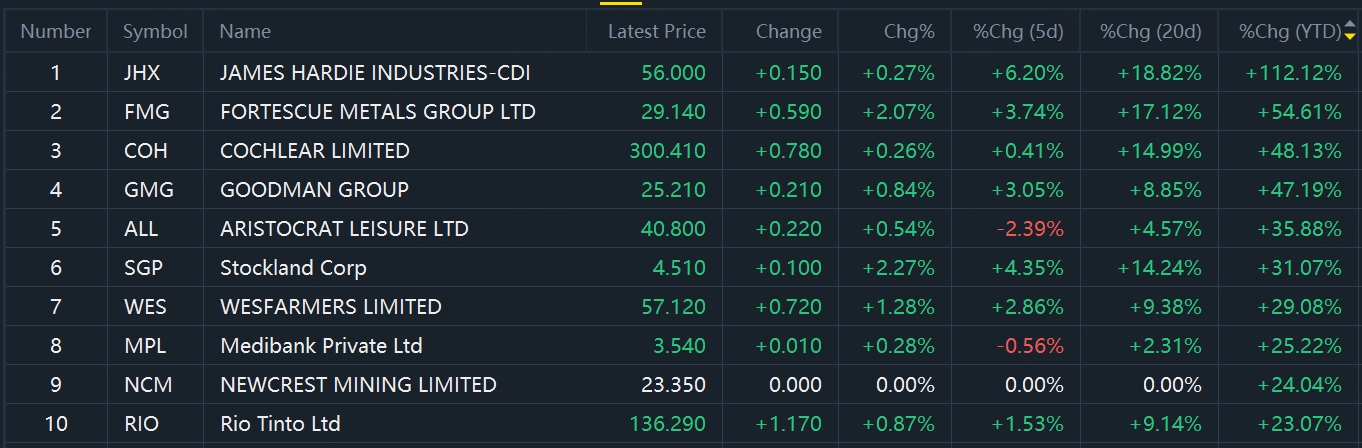Viewport: 1362px width, 448px height.
Task: Select Medibank Private Ltd row
Action: click(681, 346)
